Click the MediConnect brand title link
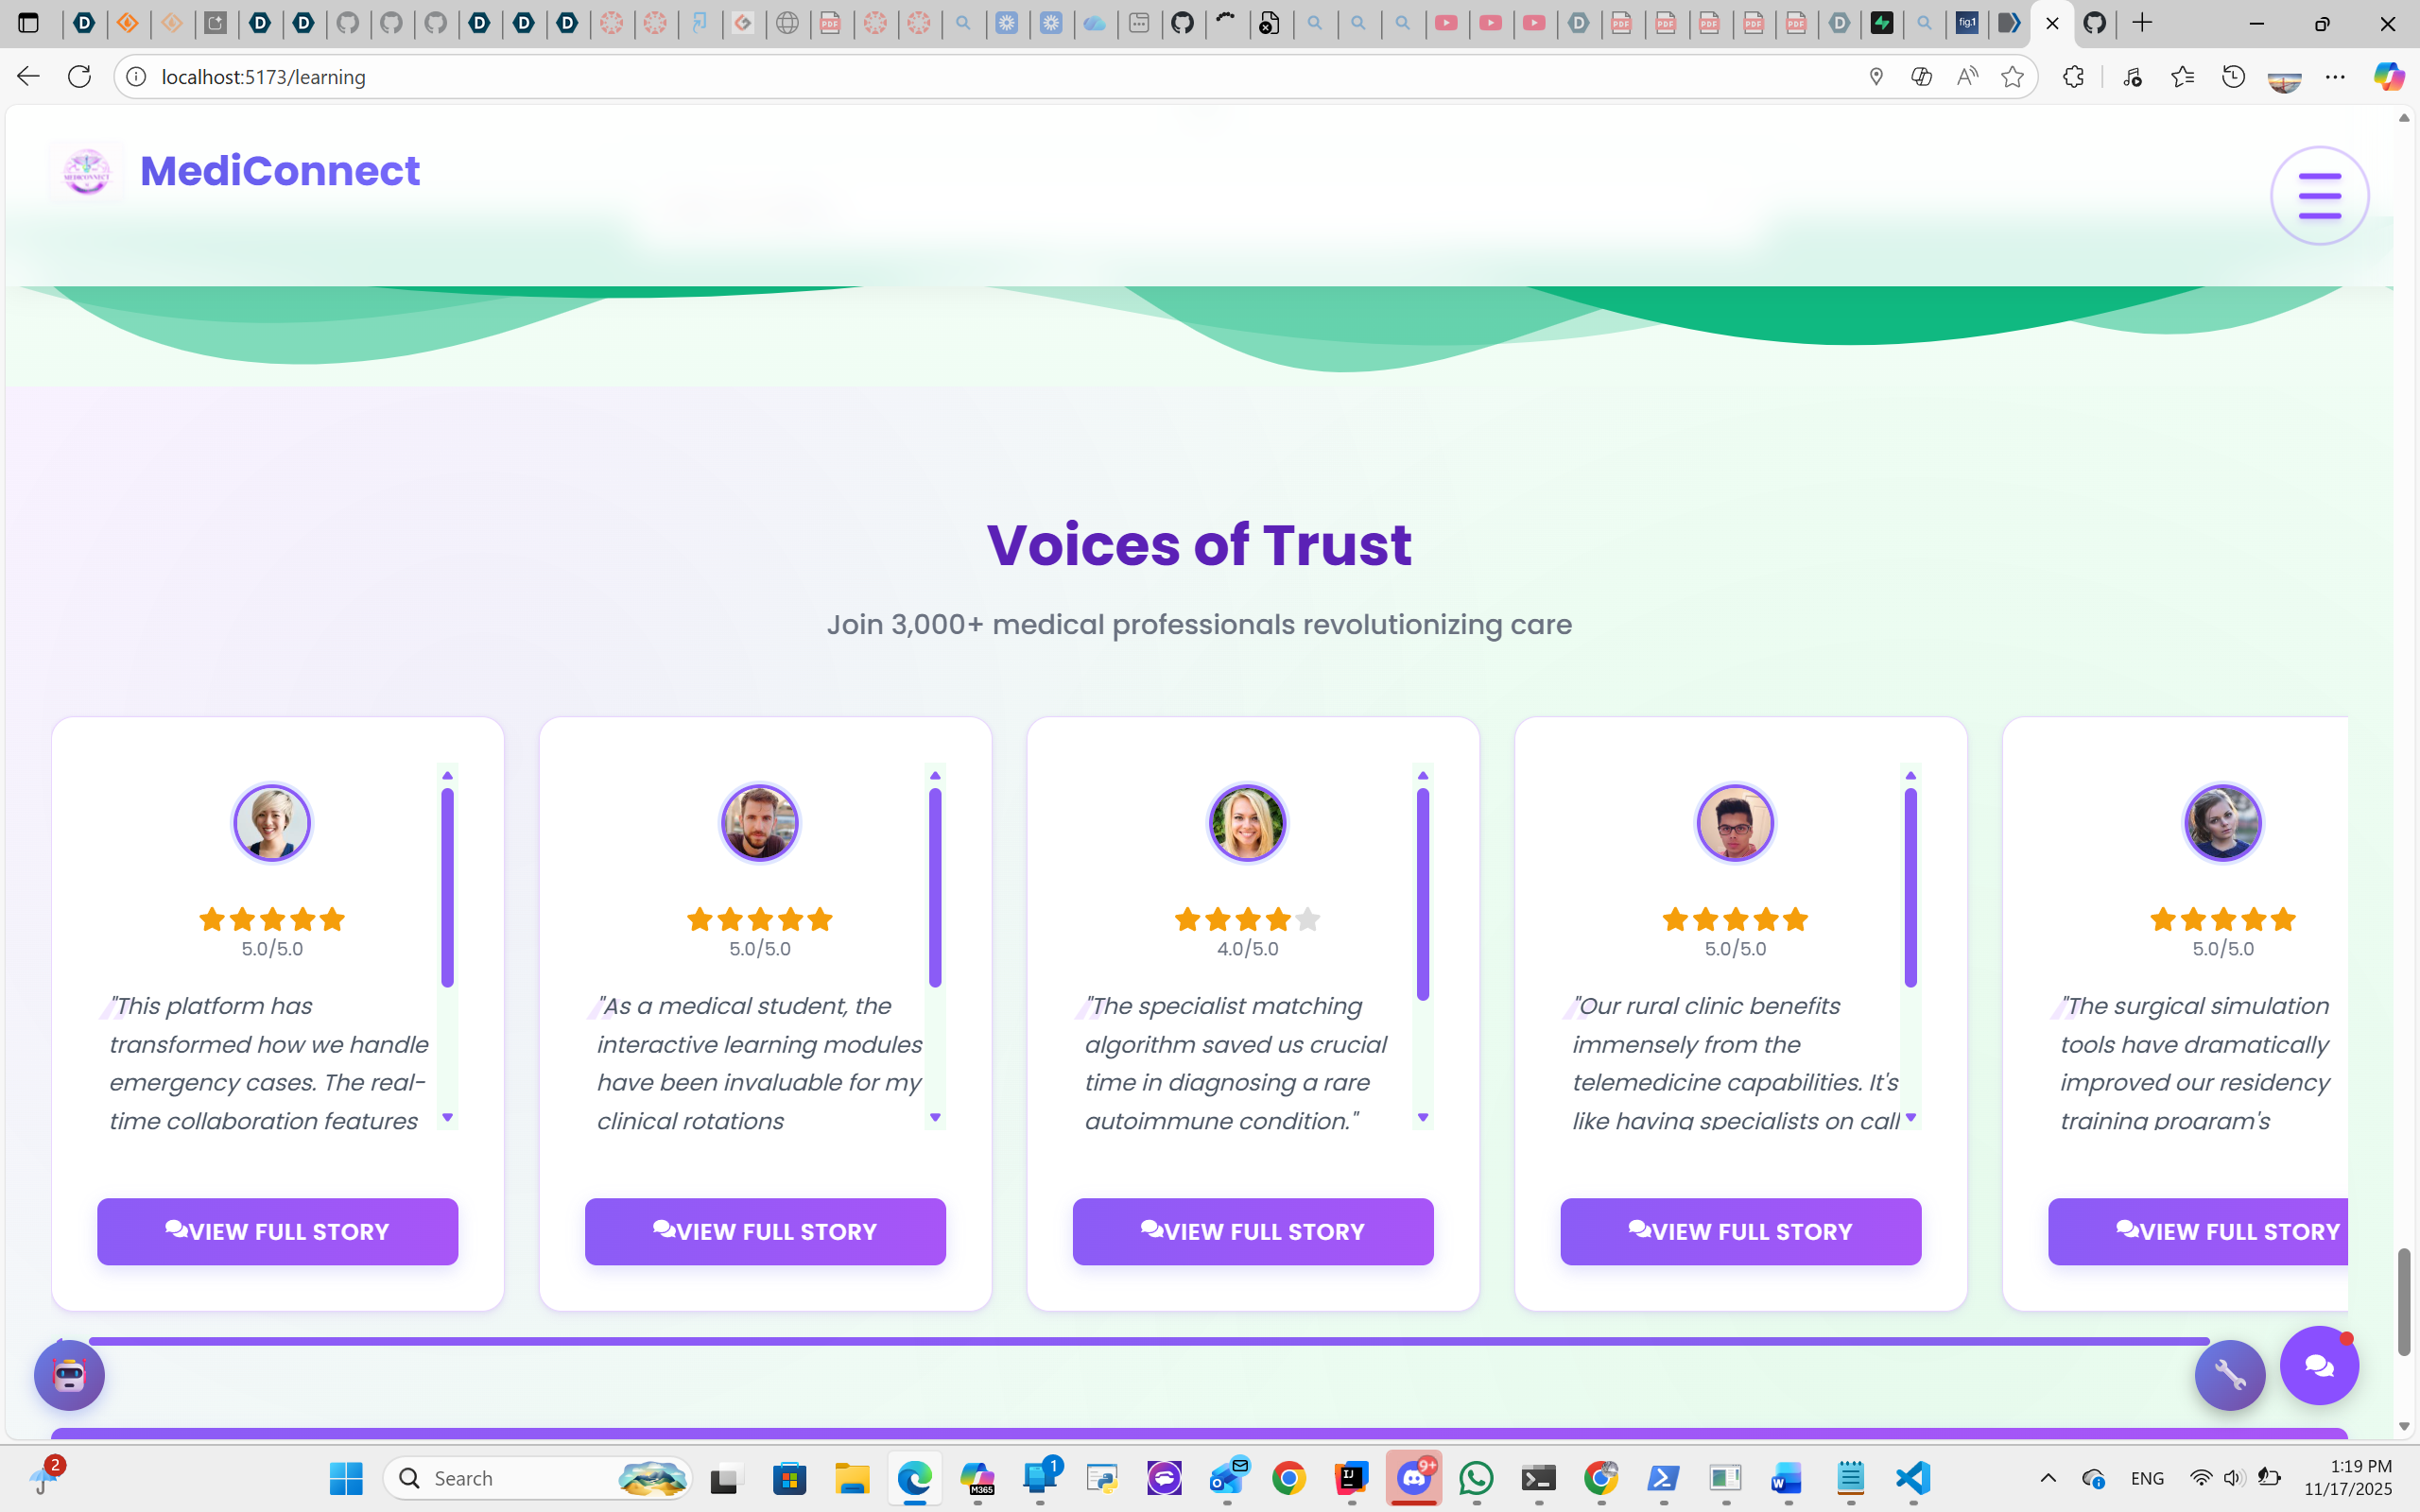This screenshot has width=2420, height=1512. pos(280,171)
